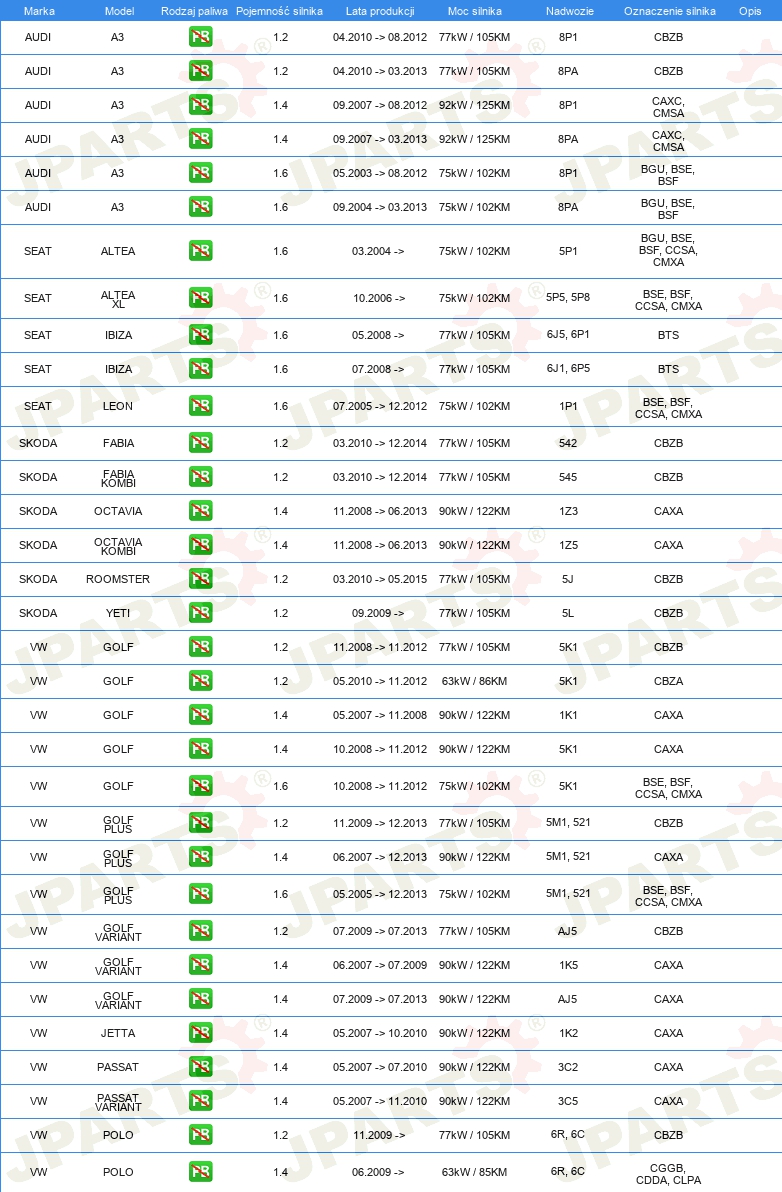
Task: Click the fuel icon in the AUDI A3 1.4 8P1 row
Action: click(x=201, y=105)
